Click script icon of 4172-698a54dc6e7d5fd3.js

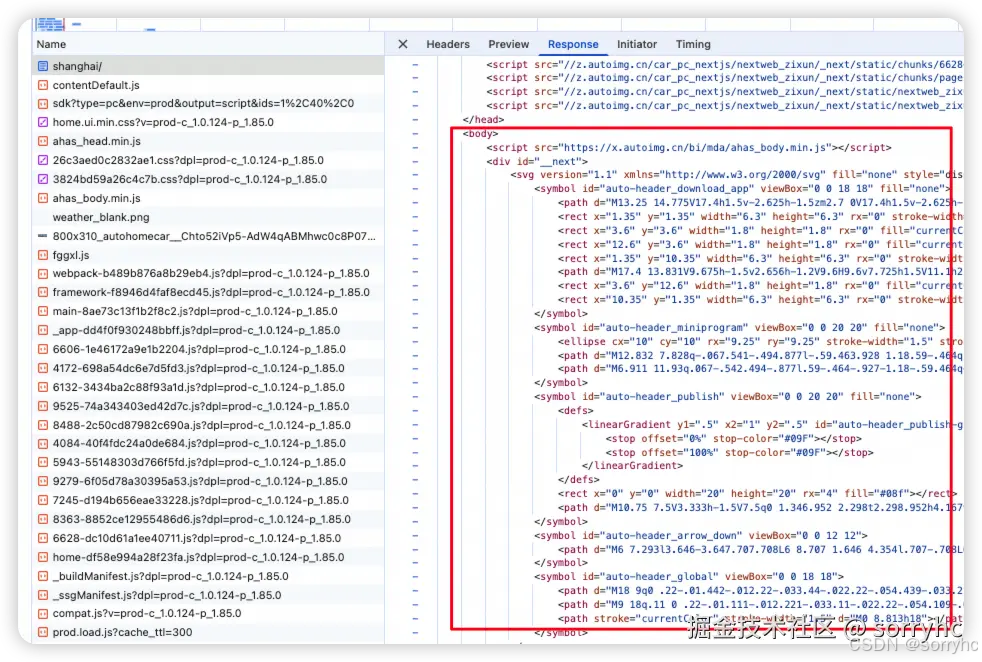tap(43, 368)
